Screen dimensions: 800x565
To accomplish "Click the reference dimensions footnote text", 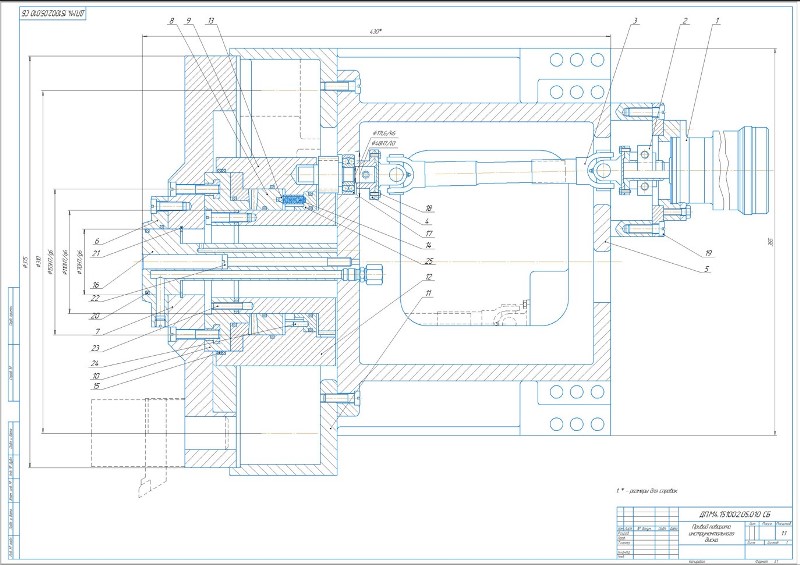I will click(x=647, y=490).
